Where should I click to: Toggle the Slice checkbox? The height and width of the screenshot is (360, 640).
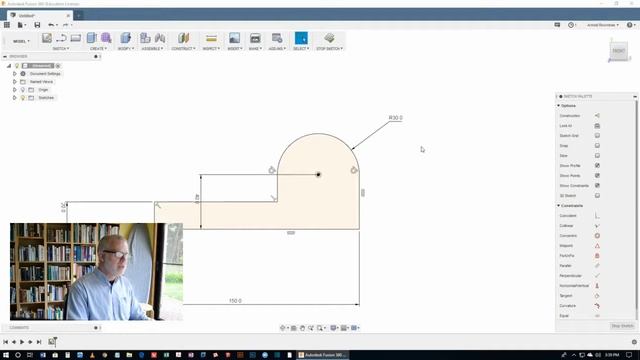click(x=597, y=156)
